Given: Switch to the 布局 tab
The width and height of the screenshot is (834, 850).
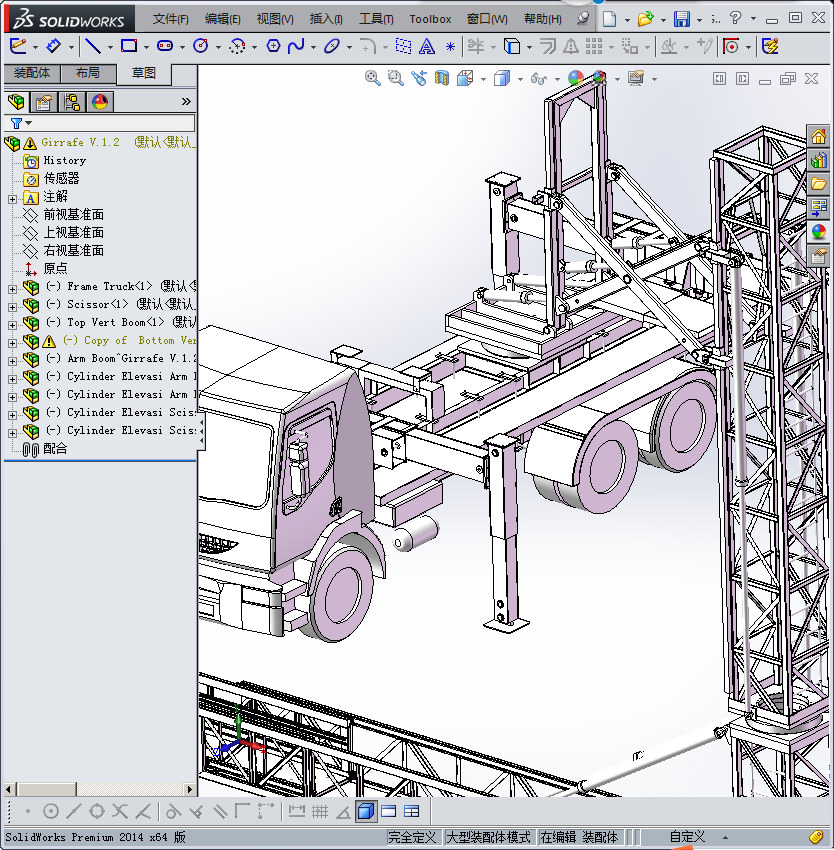Looking at the screenshot, I should 87,73.
